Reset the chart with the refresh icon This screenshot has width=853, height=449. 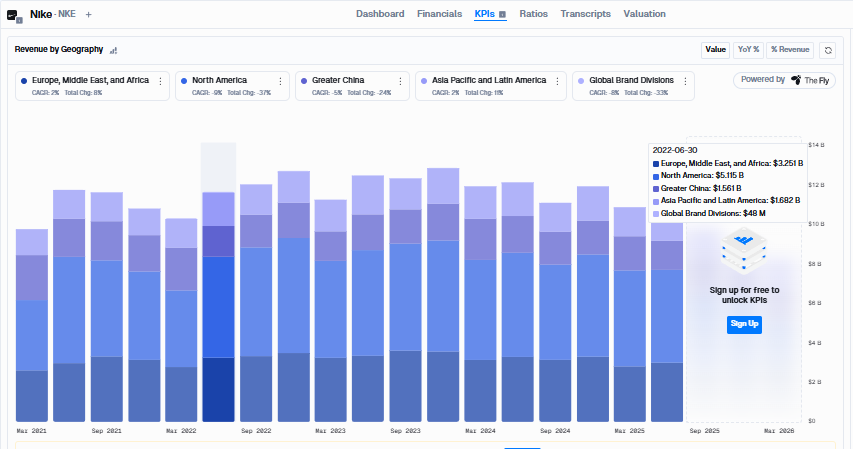(828, 50)
